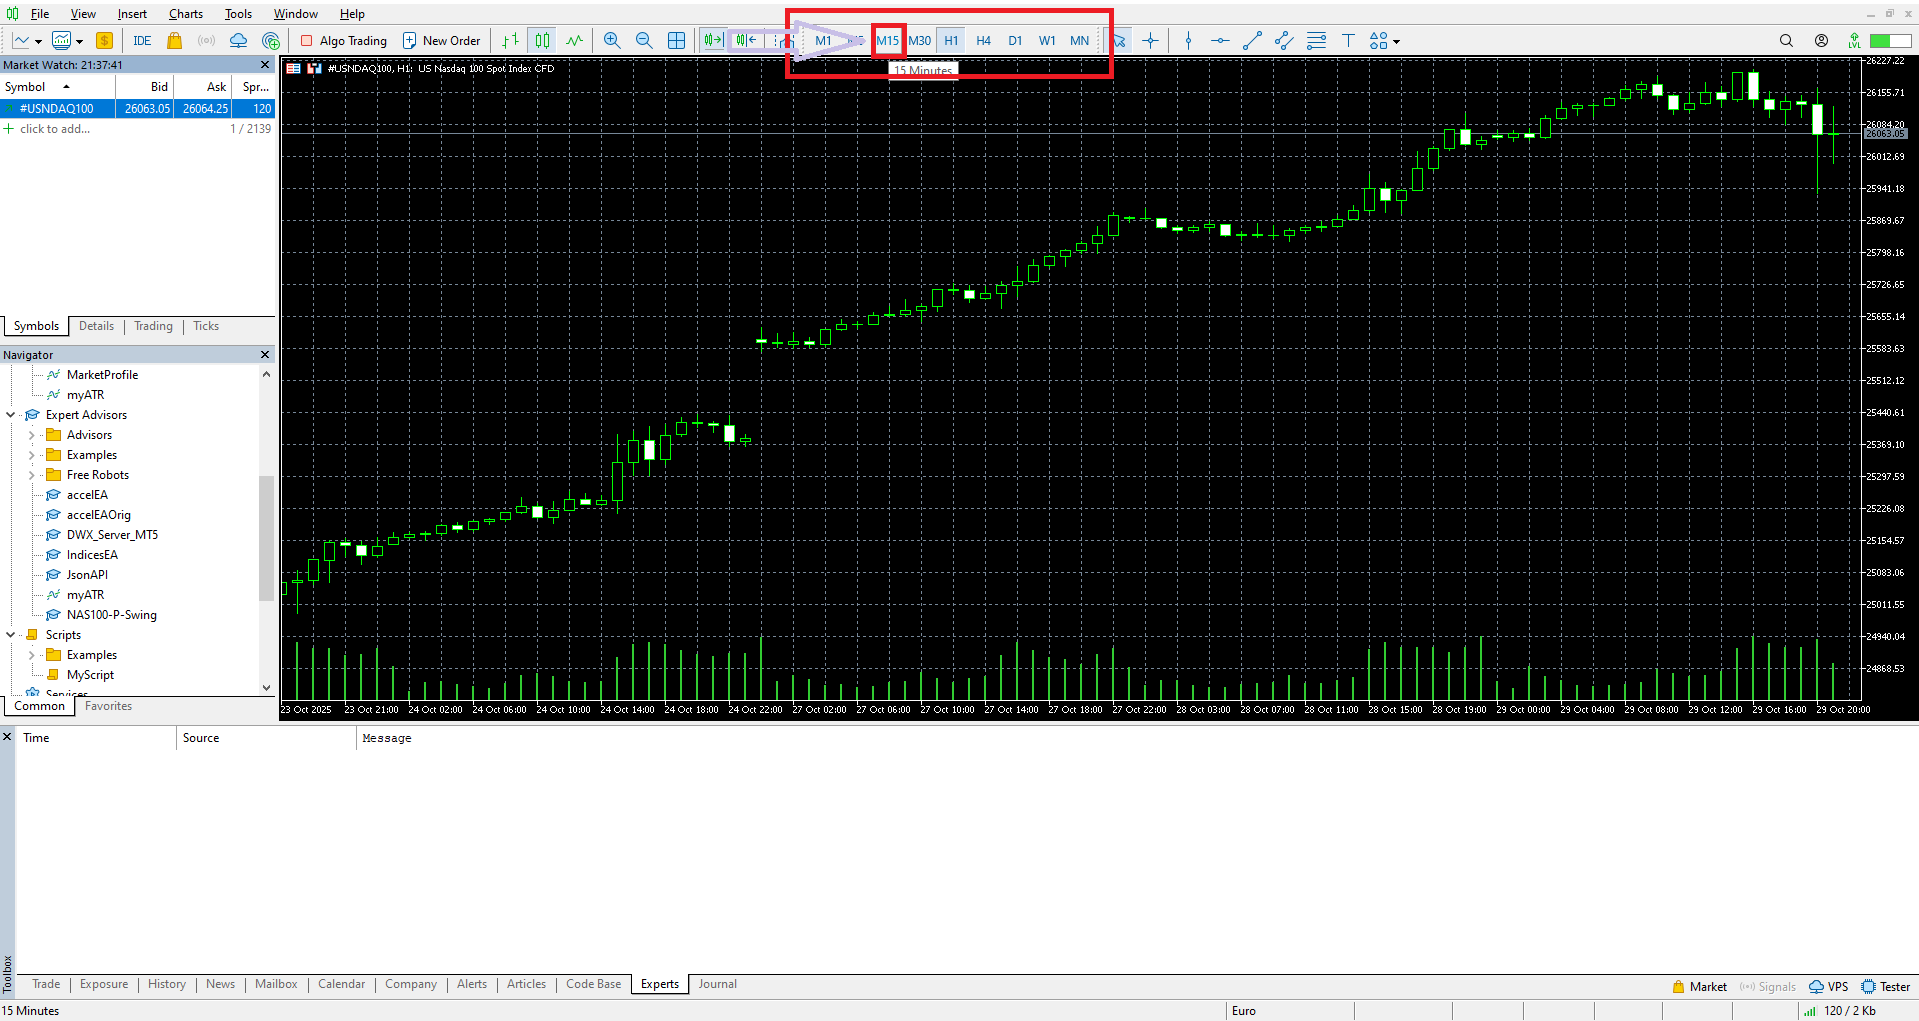Switch to the Ticks tab in Market Watch
This screenshot has width=1919, height=1021.
point(206,325)
